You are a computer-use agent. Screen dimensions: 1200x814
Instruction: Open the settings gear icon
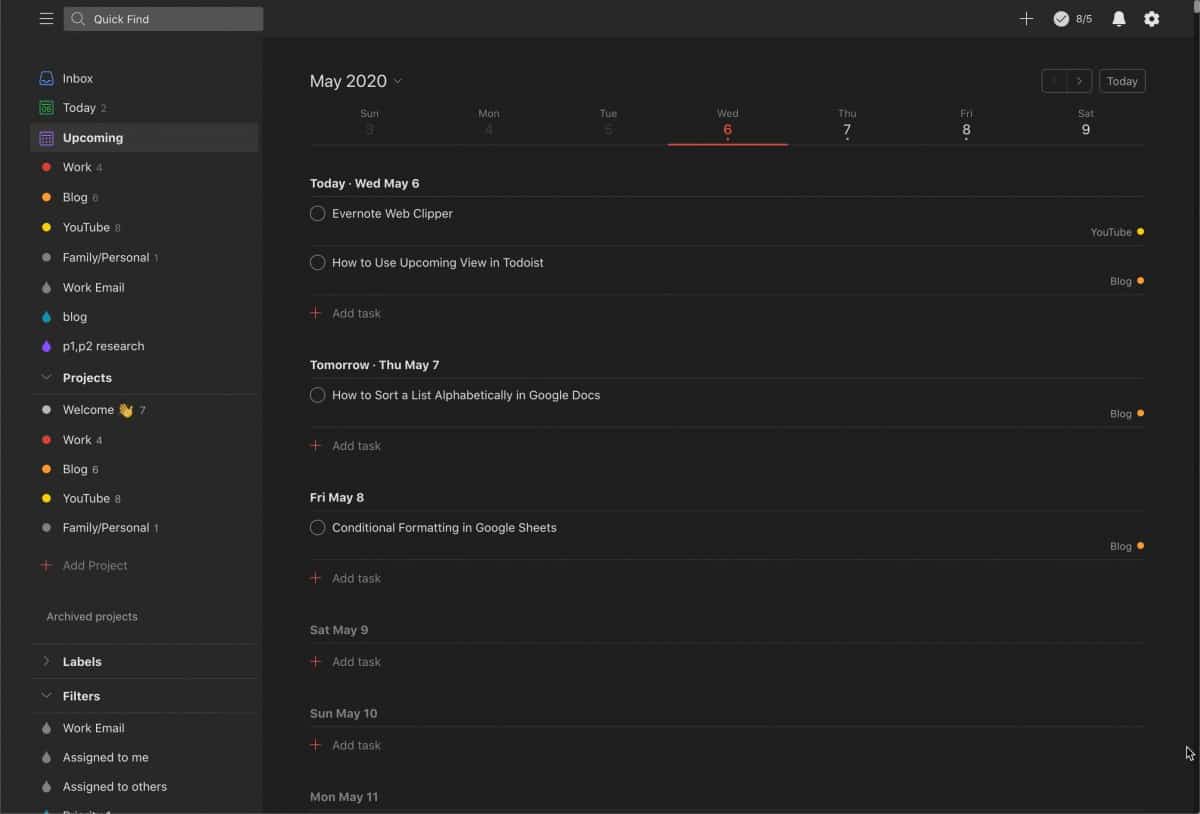click(1152, 19)
